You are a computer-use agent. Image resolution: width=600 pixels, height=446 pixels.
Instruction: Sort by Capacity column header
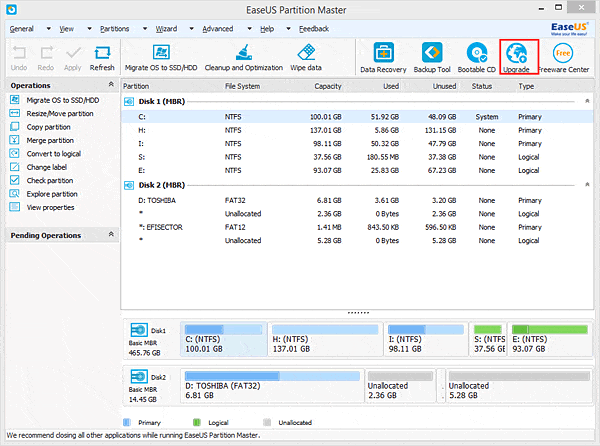(328, 86)
